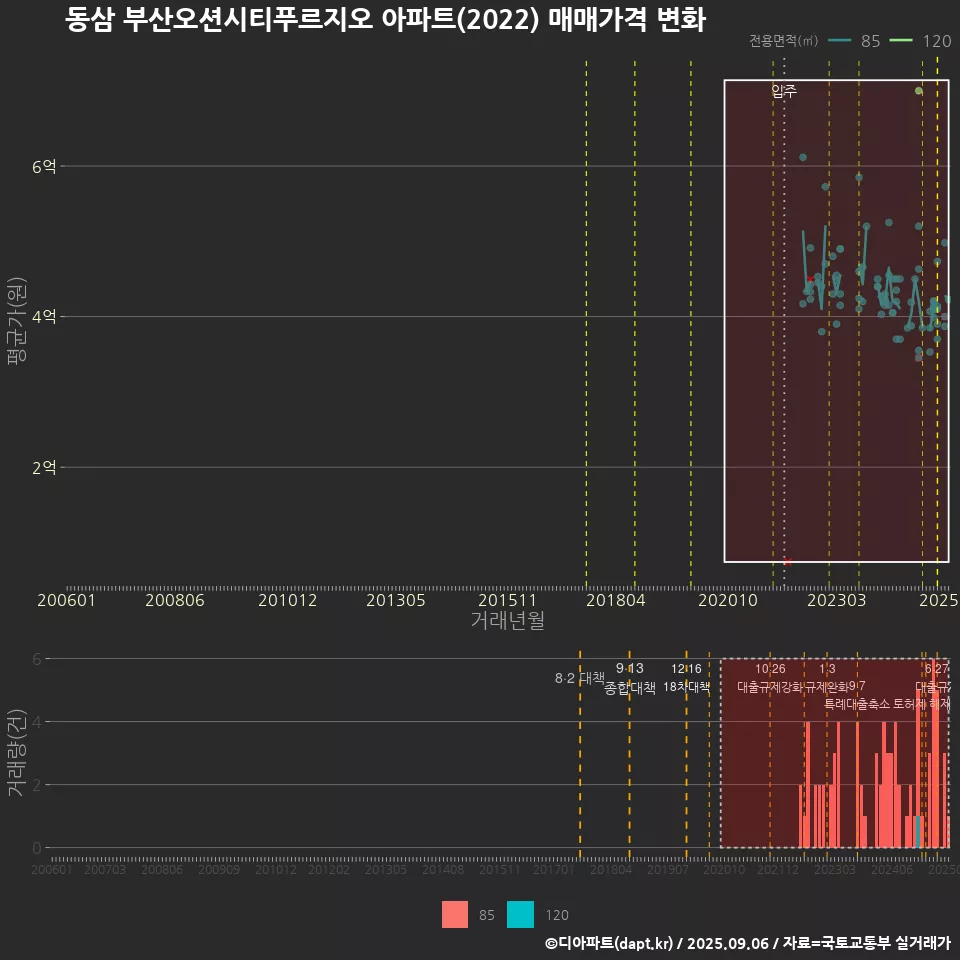
Task: Click '202010' on the price chart's date axis
Action: tap(728, 600)
